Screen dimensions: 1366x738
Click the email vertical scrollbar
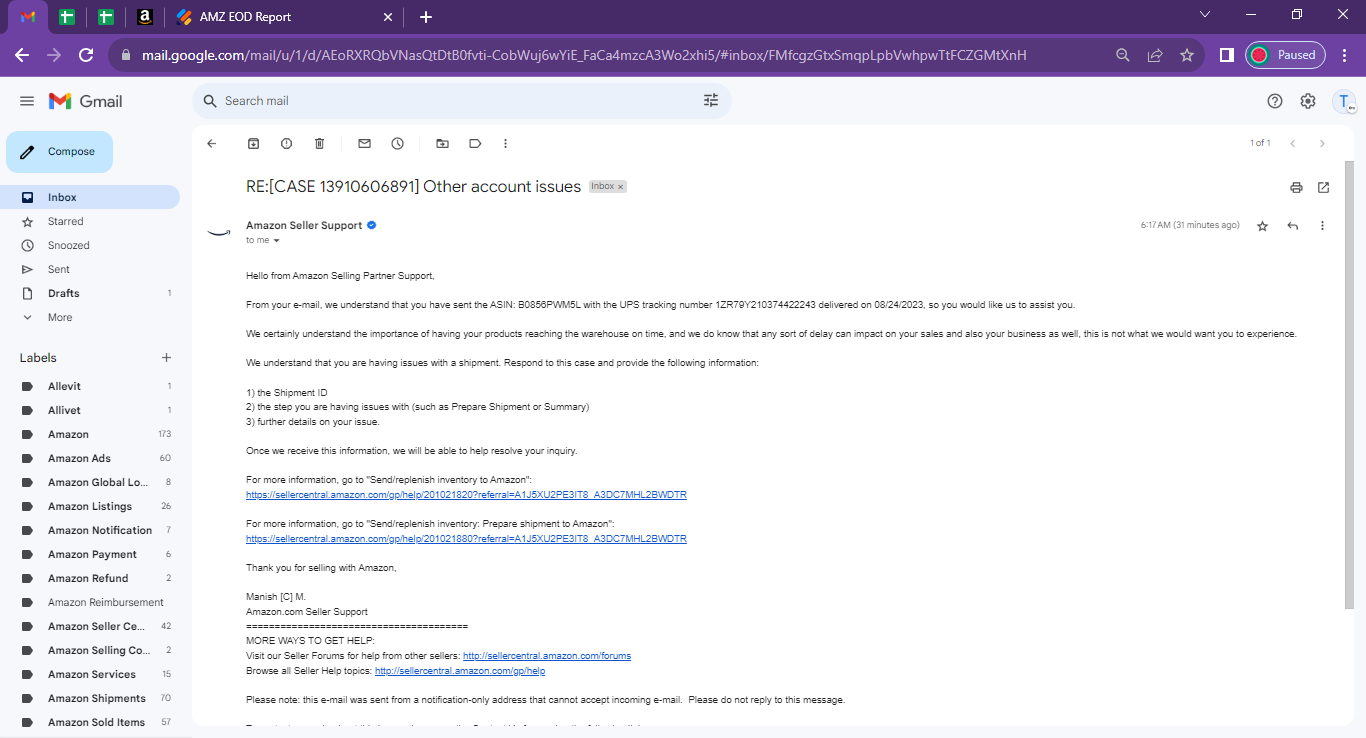(1349, 384)
